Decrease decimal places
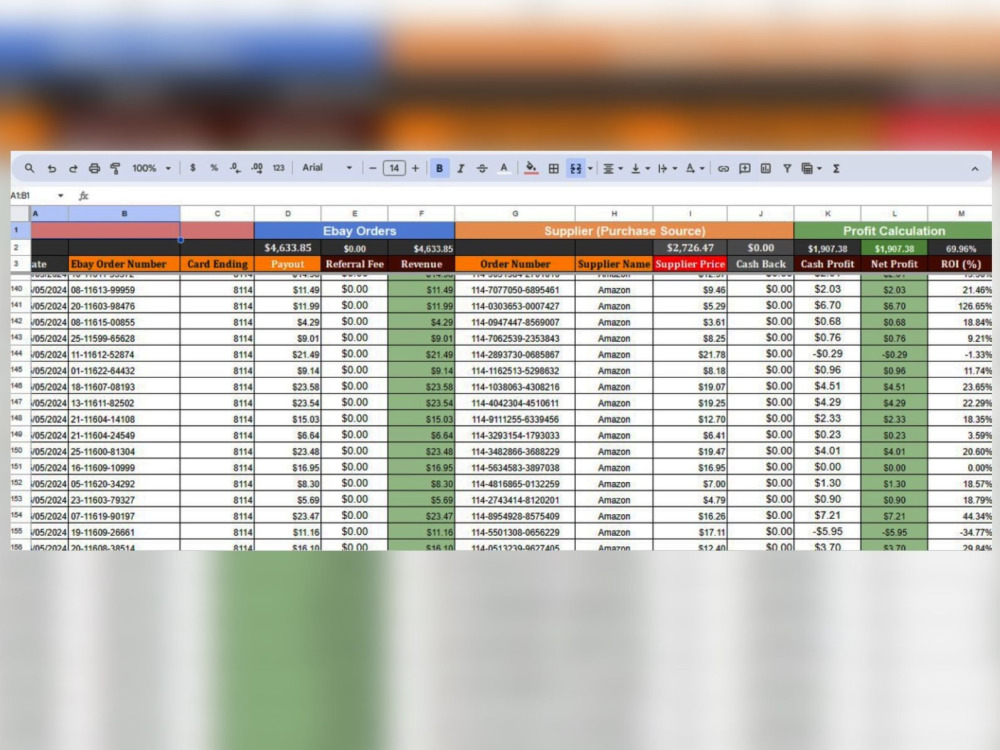 point(235,168)
